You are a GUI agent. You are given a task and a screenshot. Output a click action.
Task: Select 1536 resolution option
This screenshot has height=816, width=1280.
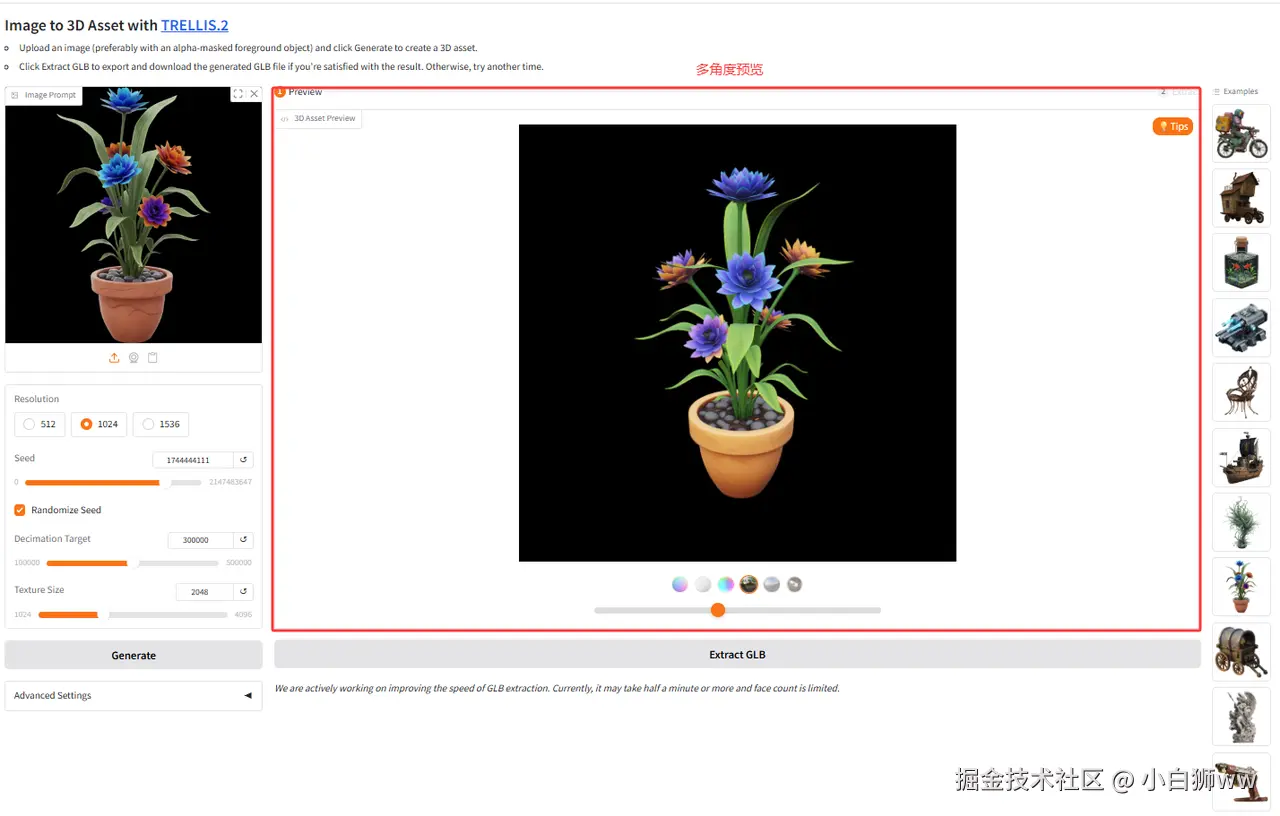160,424
